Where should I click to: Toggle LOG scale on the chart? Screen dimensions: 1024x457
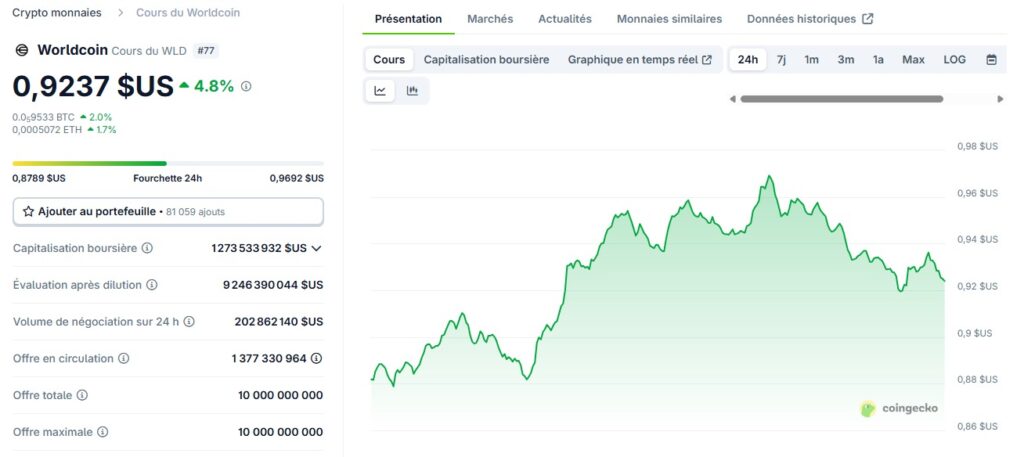pyautogui.click(x=954, y=60)
